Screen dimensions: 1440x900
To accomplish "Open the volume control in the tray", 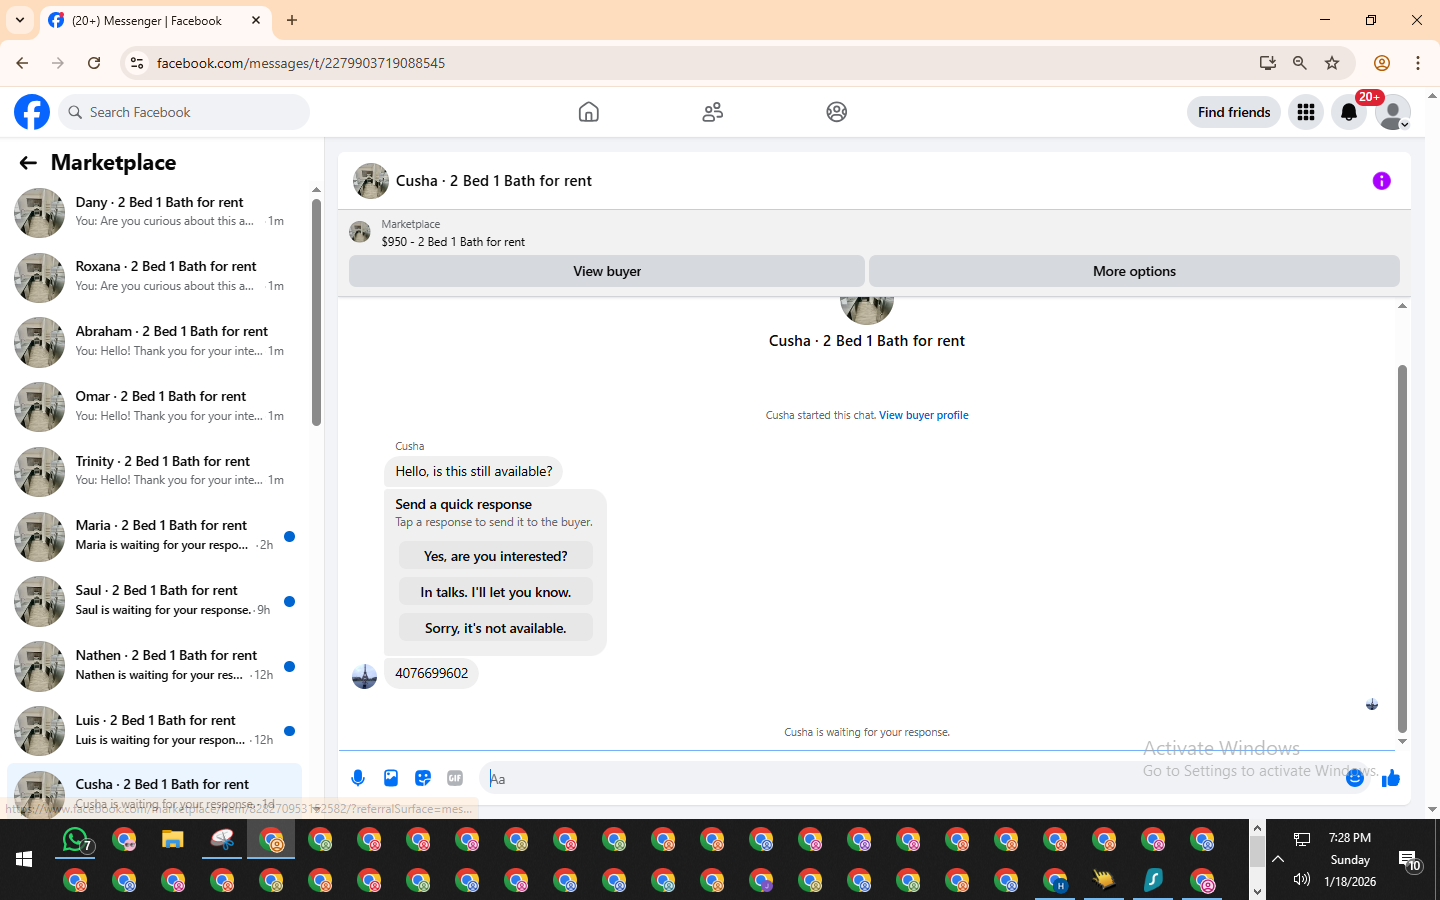I will point(1301,880).
